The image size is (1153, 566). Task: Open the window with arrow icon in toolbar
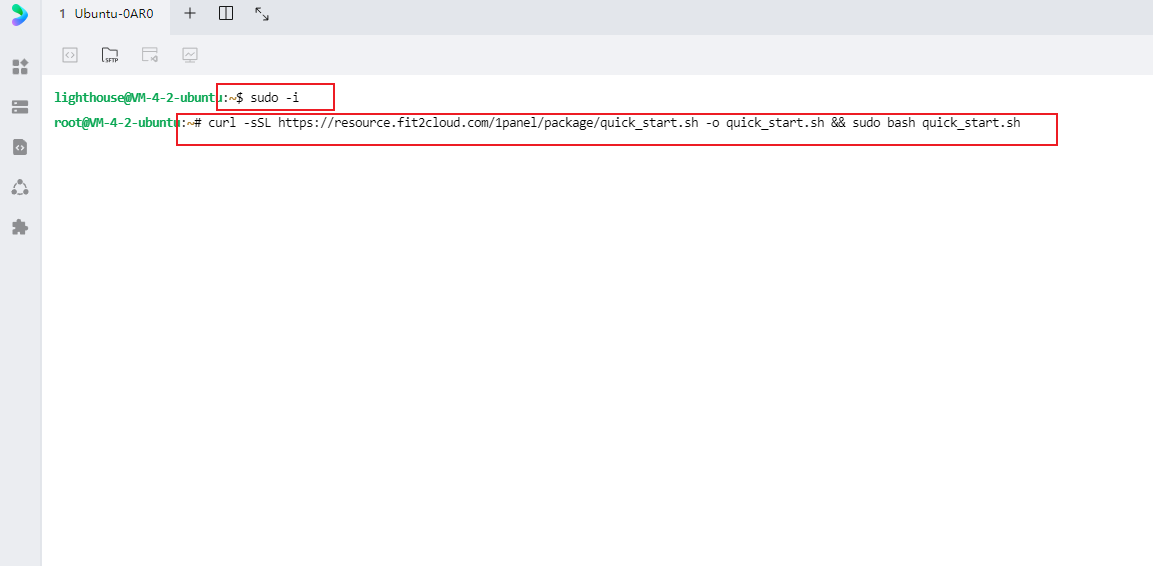[150, 54]
